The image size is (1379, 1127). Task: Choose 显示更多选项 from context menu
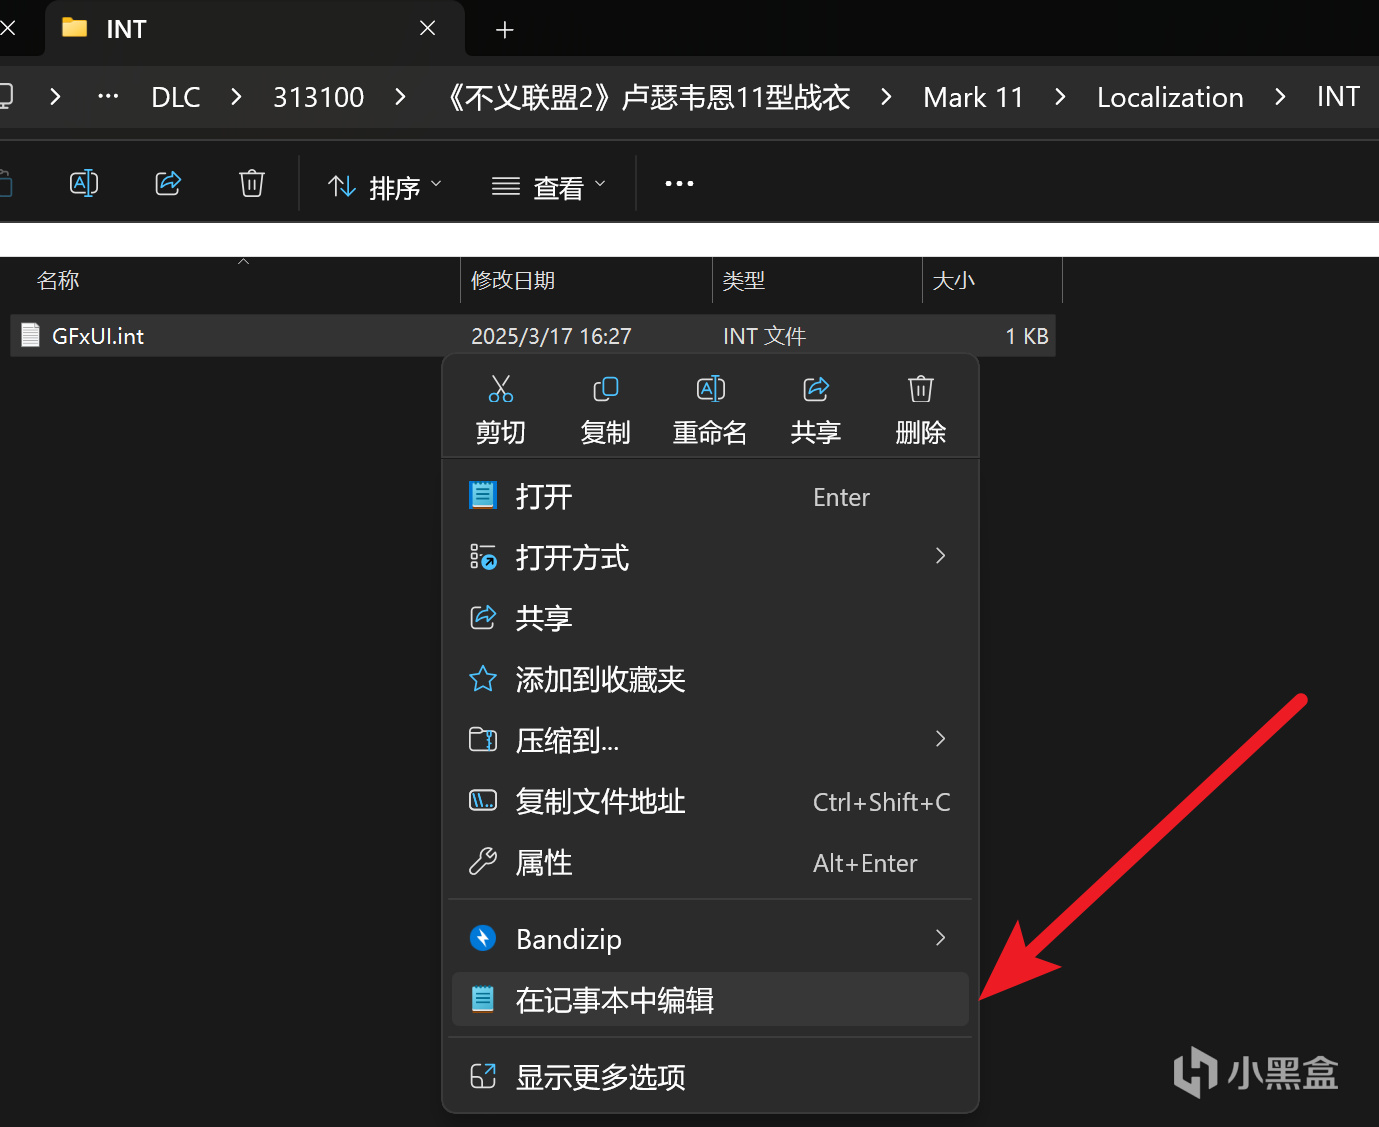pos(710,1077)
